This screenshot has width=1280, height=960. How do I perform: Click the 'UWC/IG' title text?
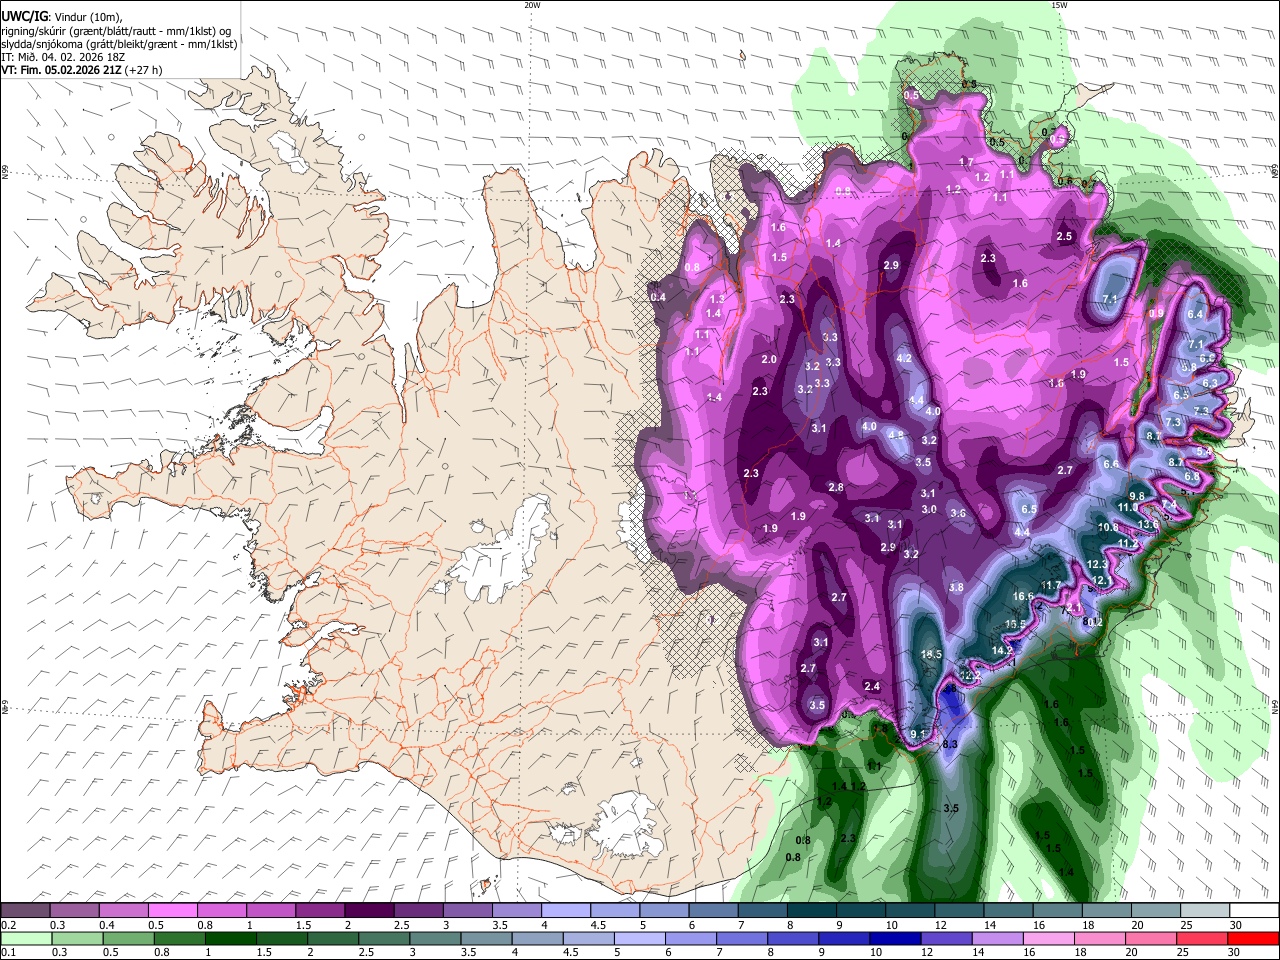(x=23, y=17)
